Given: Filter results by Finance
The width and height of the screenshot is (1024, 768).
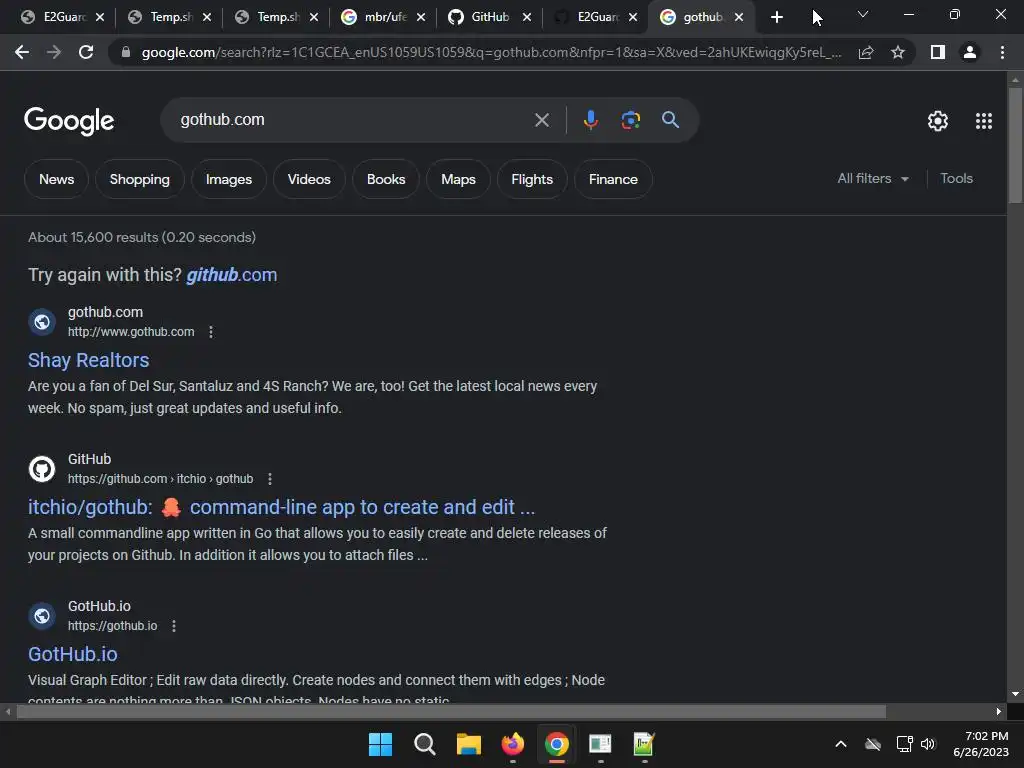Looking at the screenshot, I should tap(613, 179).
